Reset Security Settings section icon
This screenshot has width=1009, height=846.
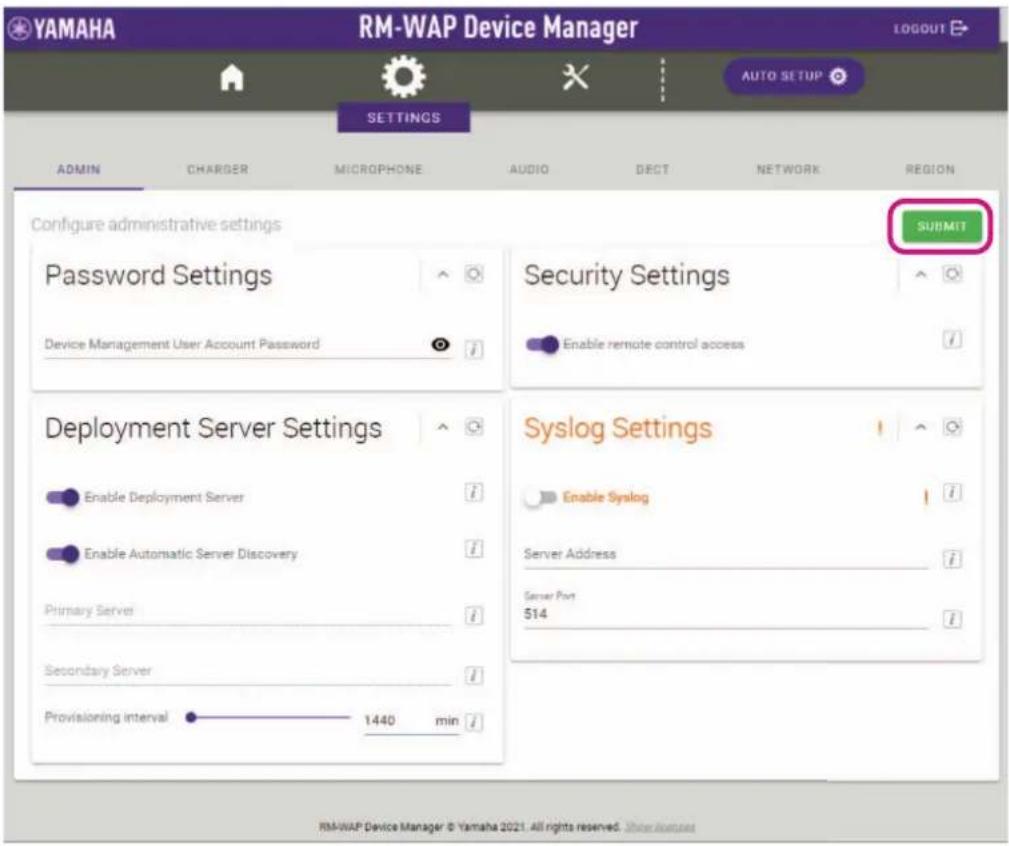click(x=952, y=274)
